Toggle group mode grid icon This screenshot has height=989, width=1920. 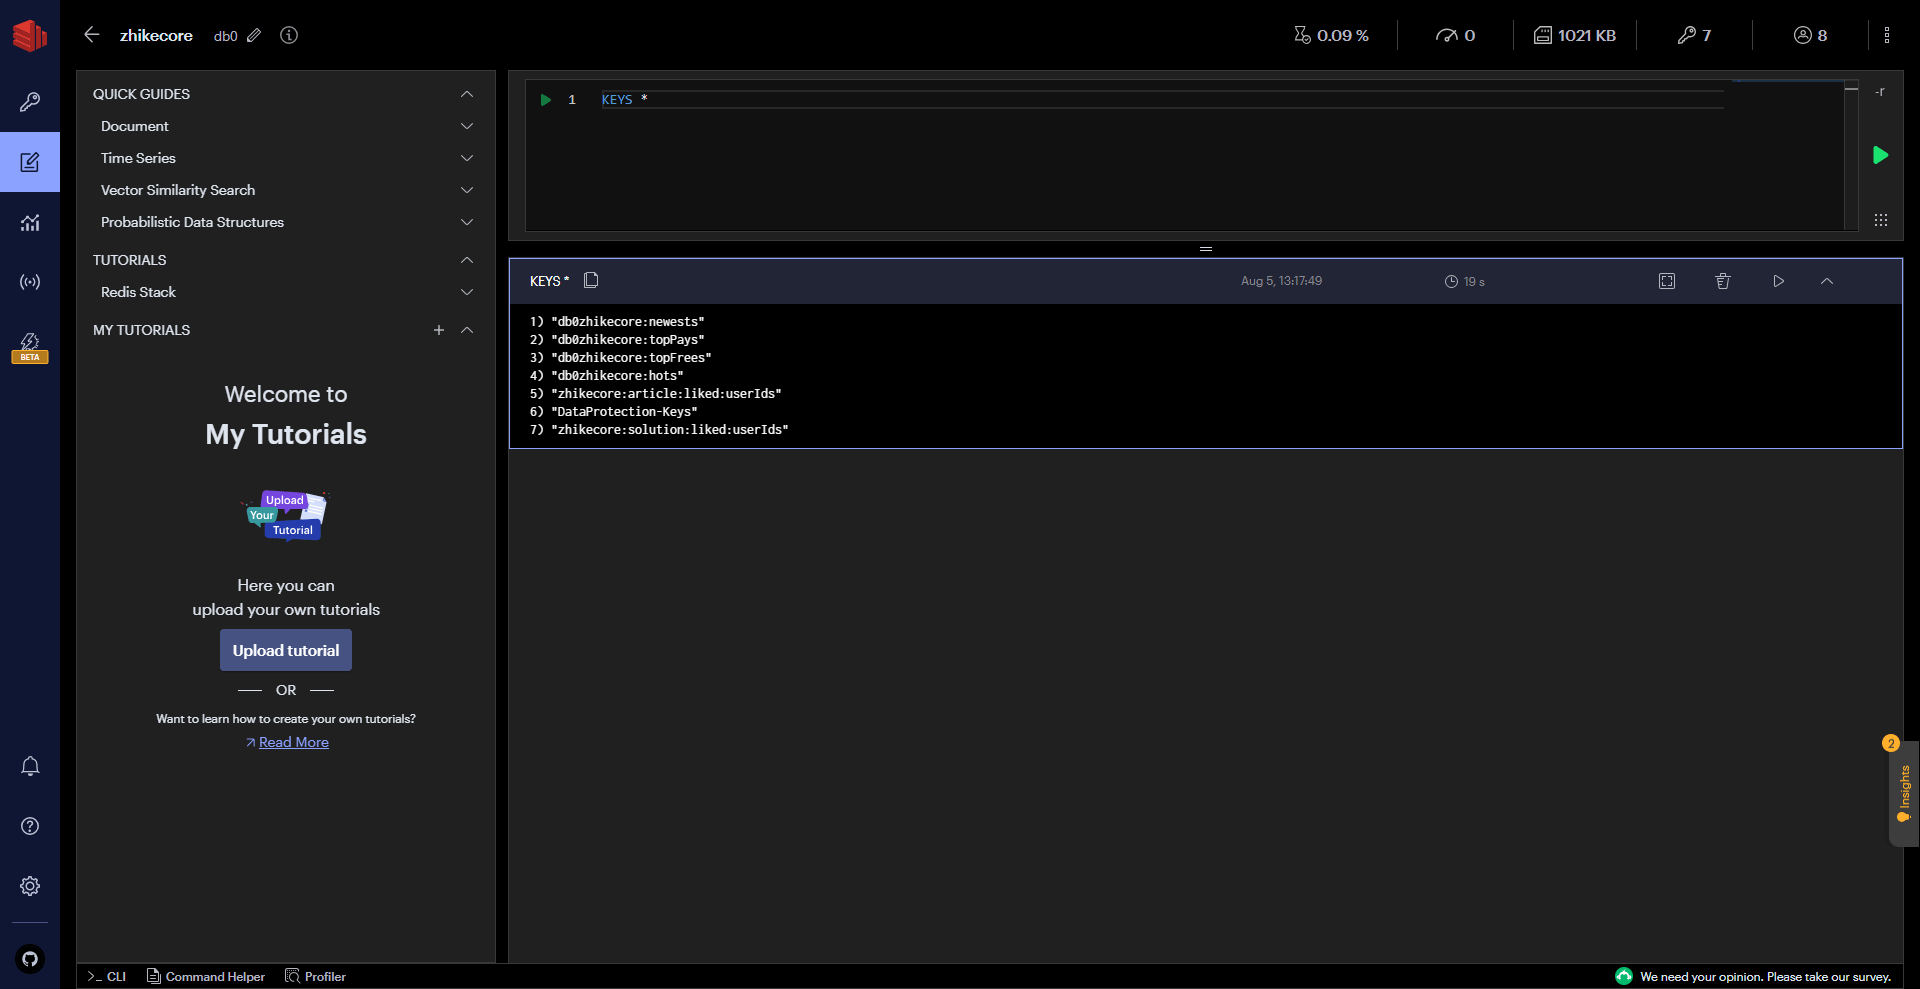pos(1880,220)
